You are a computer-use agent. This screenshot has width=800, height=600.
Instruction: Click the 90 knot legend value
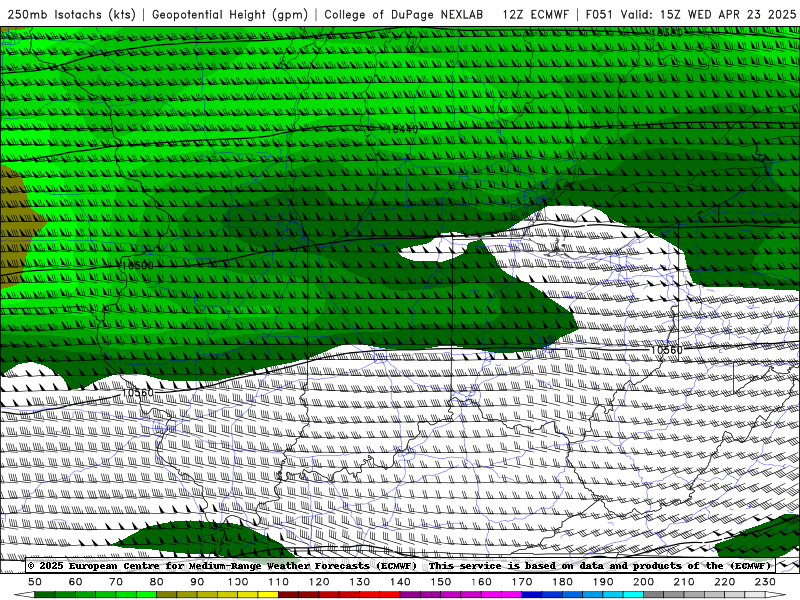tap(197, 582)
